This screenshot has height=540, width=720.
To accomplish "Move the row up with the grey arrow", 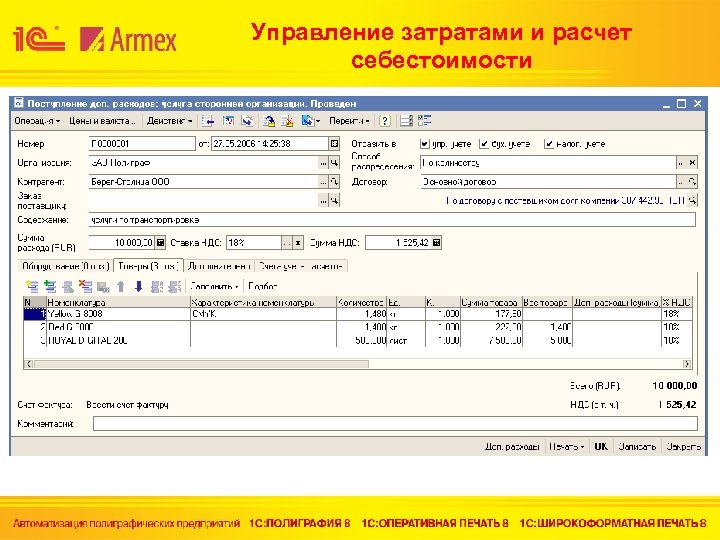I will (x=121, y=287).
